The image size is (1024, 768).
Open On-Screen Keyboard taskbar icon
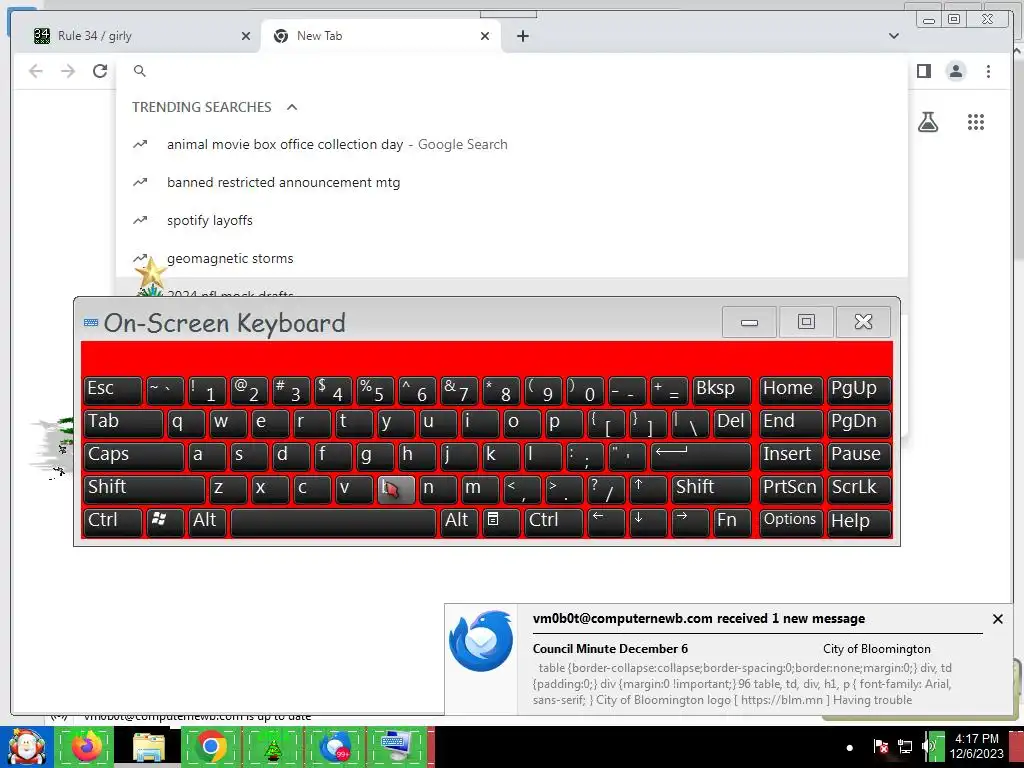tap(398, 747)
